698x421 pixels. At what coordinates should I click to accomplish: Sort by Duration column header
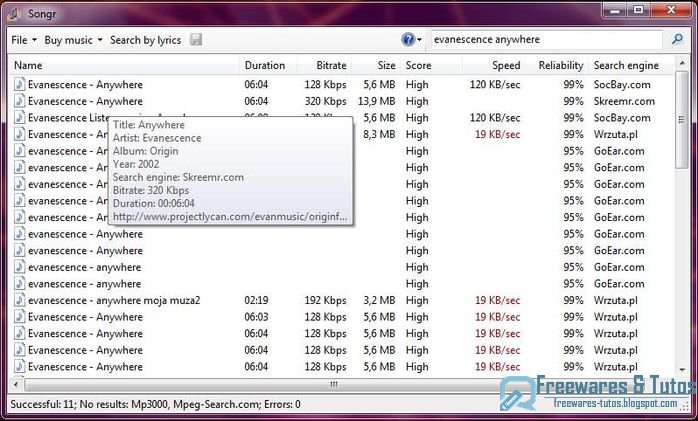coord(268,65)
